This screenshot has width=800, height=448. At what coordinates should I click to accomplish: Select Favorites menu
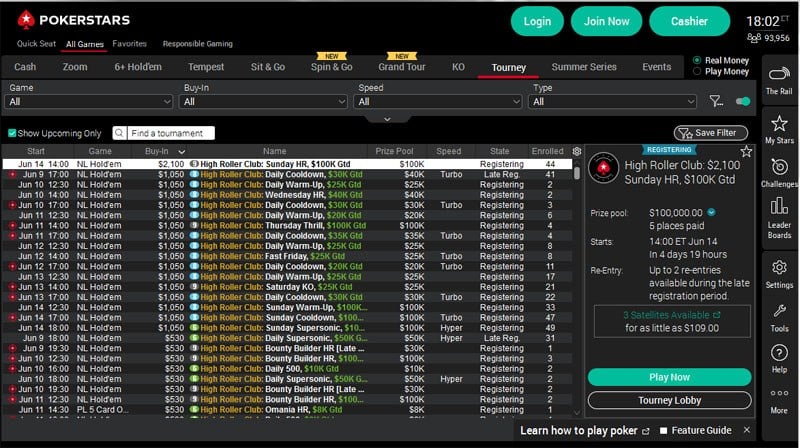click(x=130, y=43)
